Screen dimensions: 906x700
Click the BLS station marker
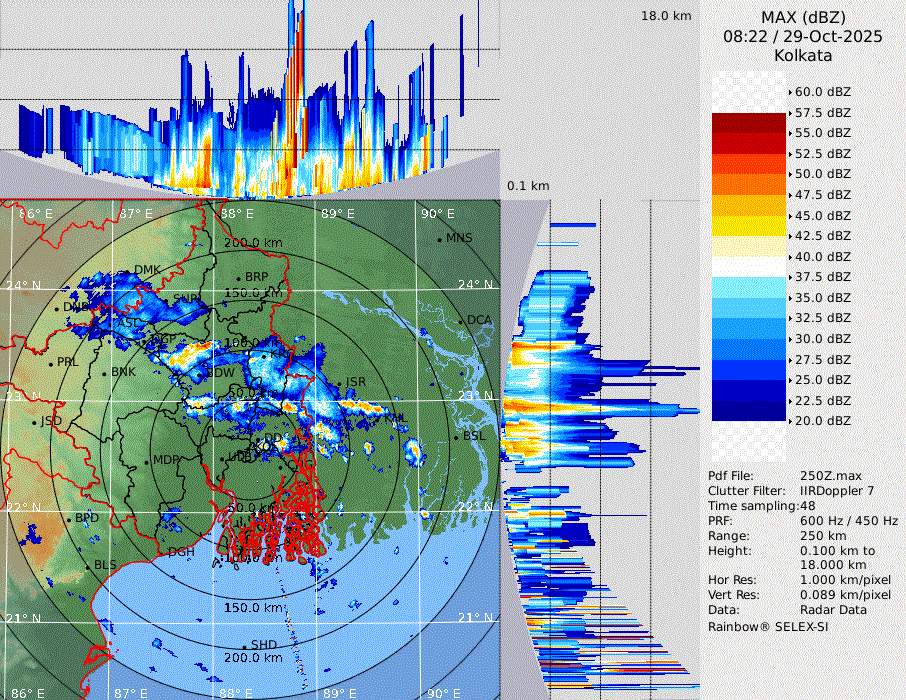(x=88, y=566)
